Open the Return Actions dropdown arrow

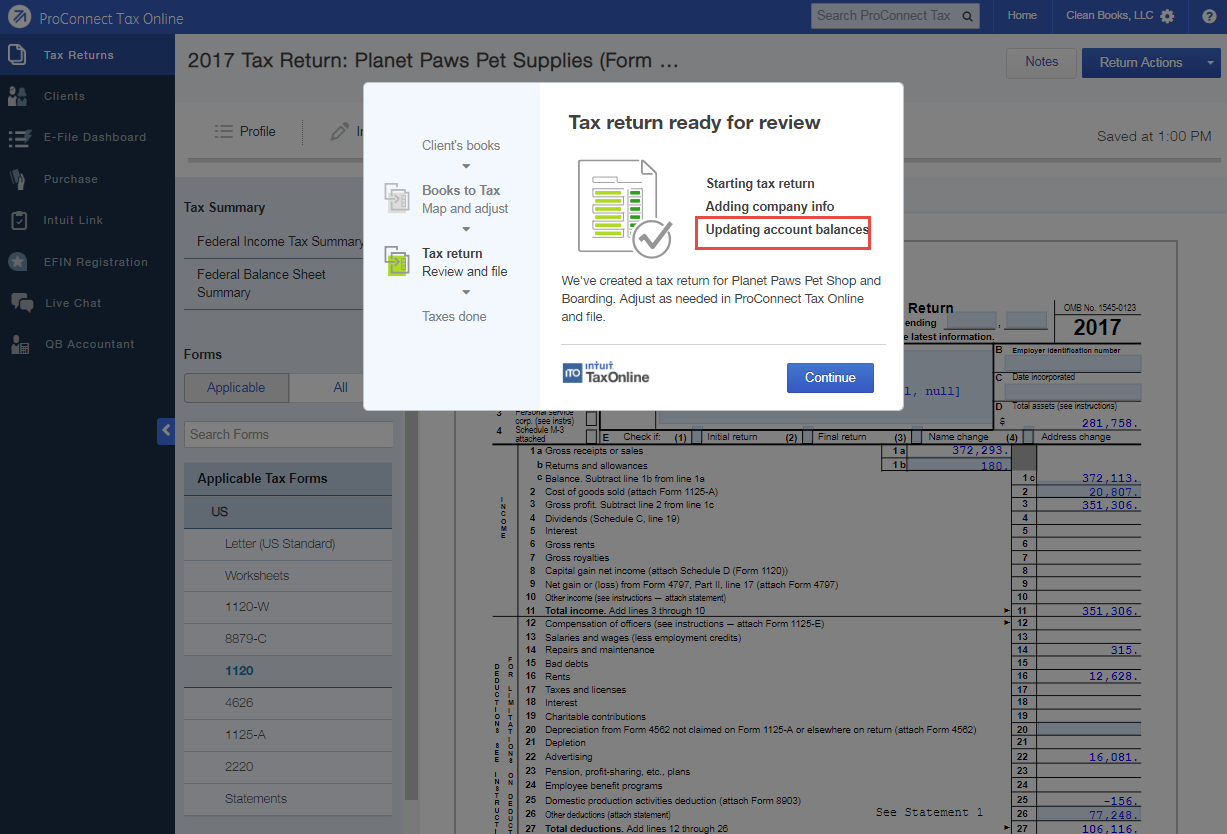(1210, 62)
